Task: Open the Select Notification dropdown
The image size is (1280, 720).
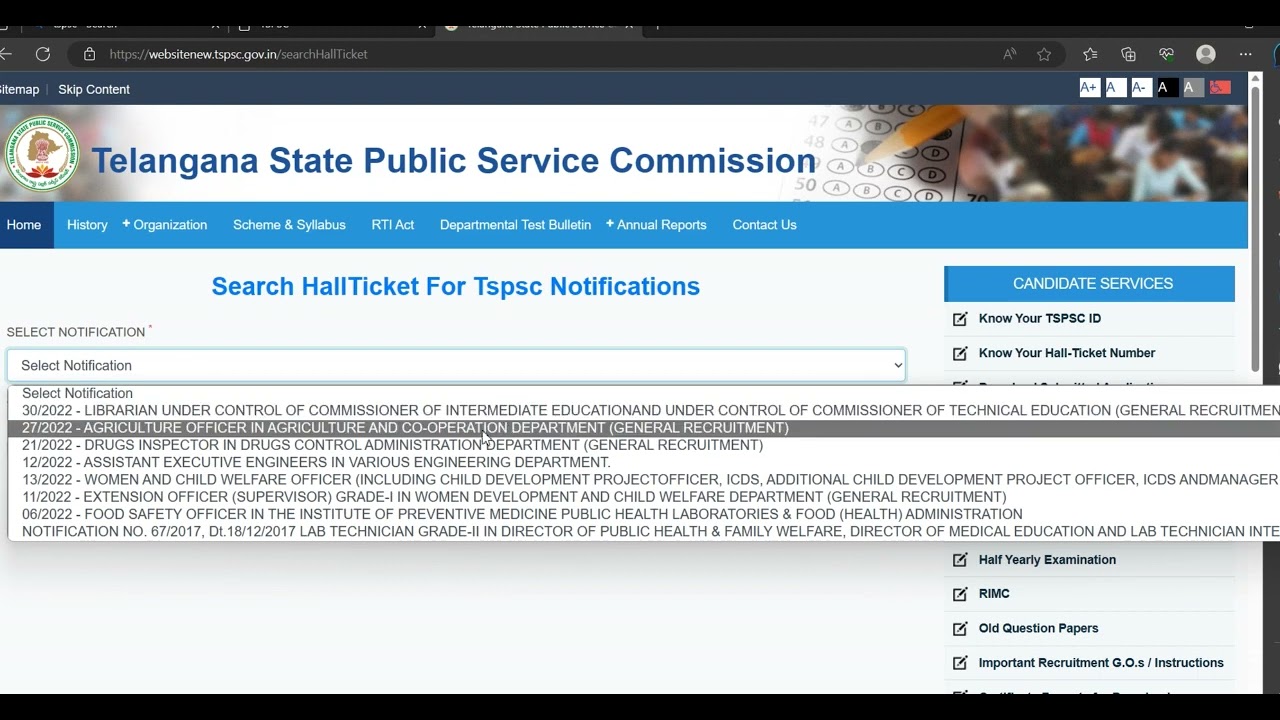Action: point(456,365)
